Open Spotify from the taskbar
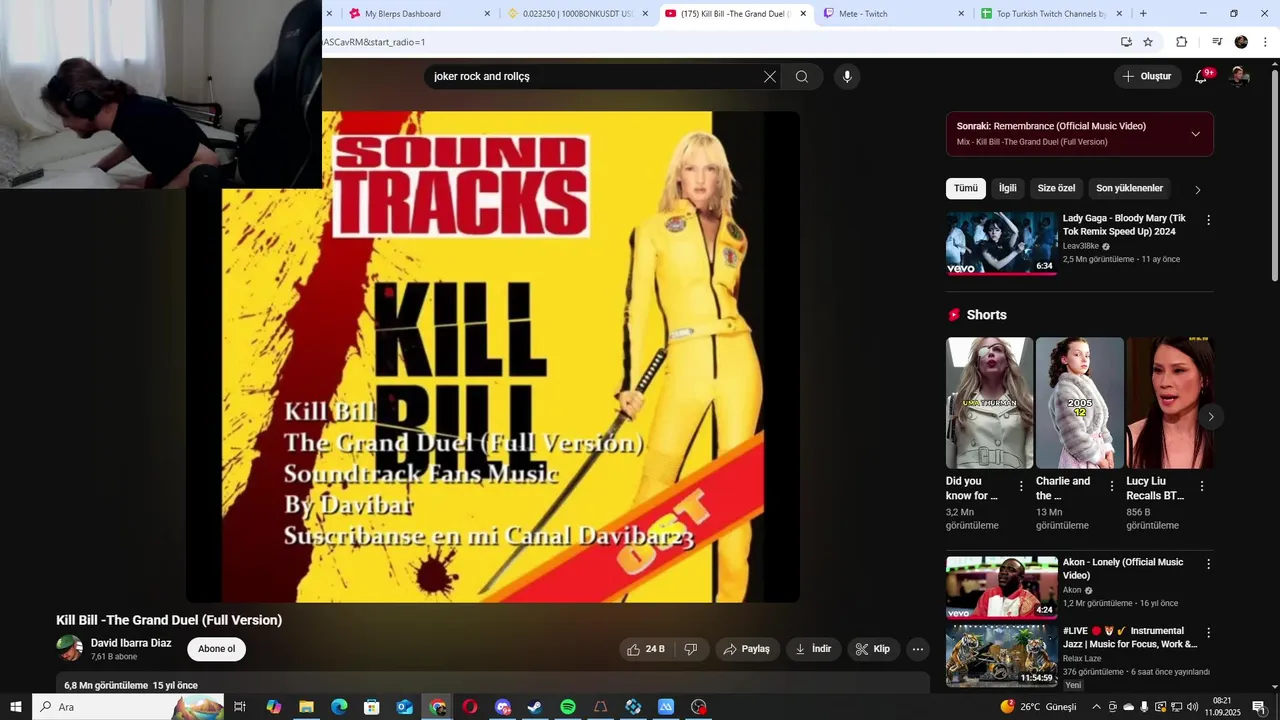Screen dimensions: 1280x720 (568, 707)
